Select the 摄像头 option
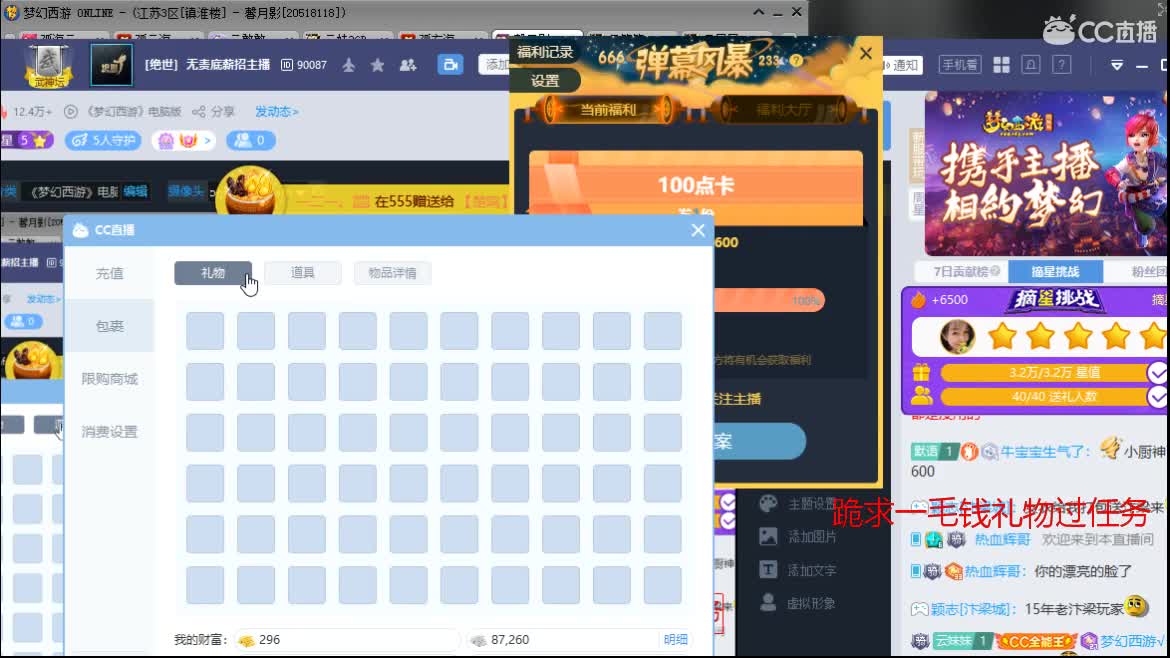This screenshot has width=1170, height=658. pyautogui.click(x=186, y=191)
